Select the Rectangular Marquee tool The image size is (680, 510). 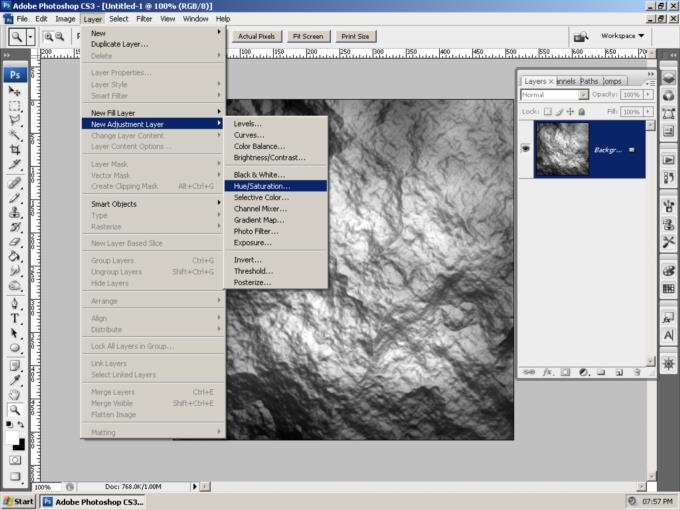coord(15,106)
